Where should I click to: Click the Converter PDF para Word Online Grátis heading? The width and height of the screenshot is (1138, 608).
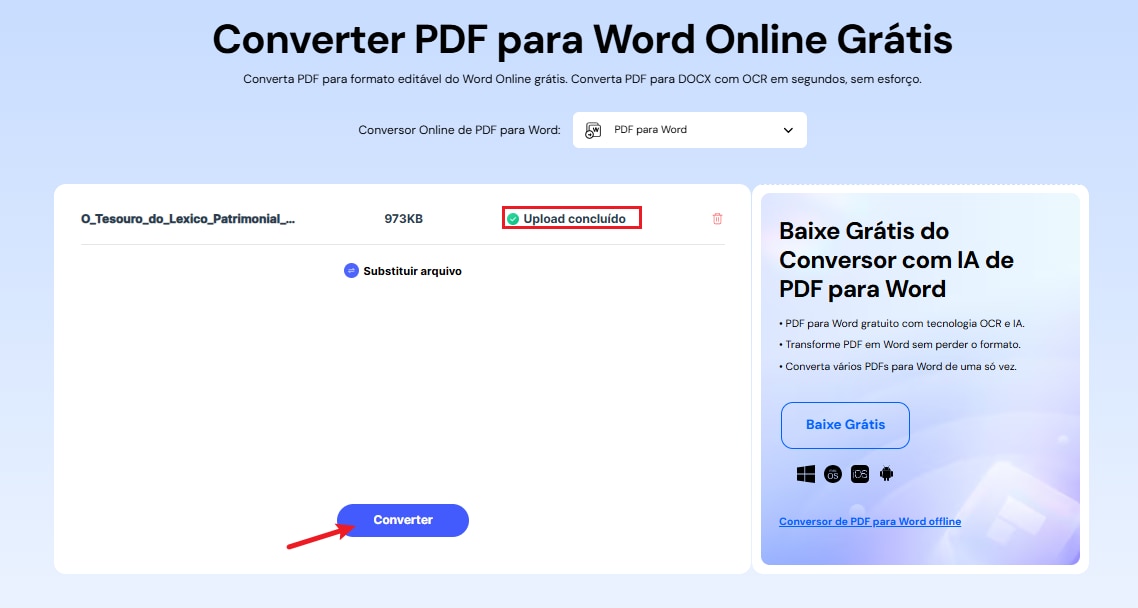tap(582, 39)
